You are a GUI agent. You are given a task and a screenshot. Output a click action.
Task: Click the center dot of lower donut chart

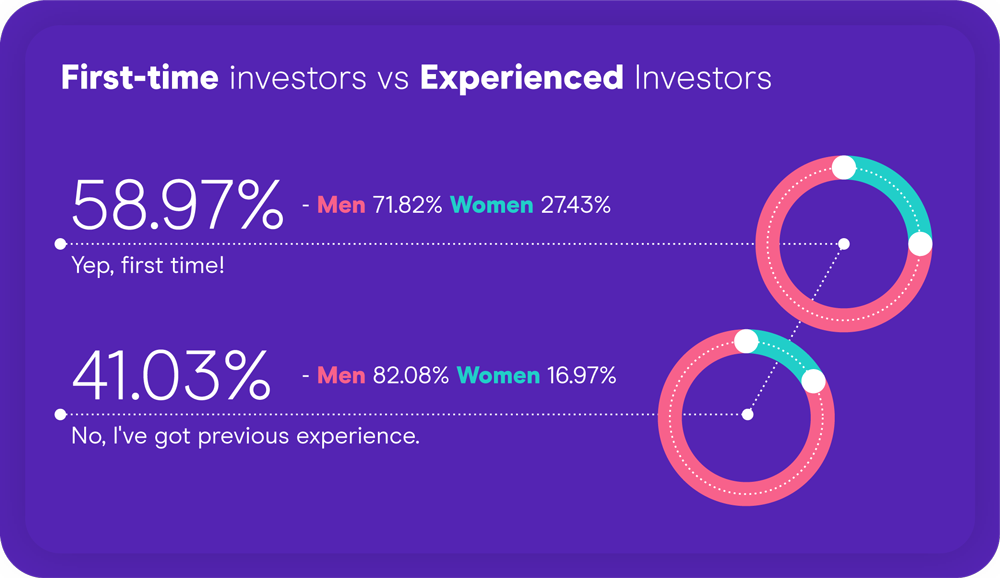pyautogui.click(x=747, y=415)
